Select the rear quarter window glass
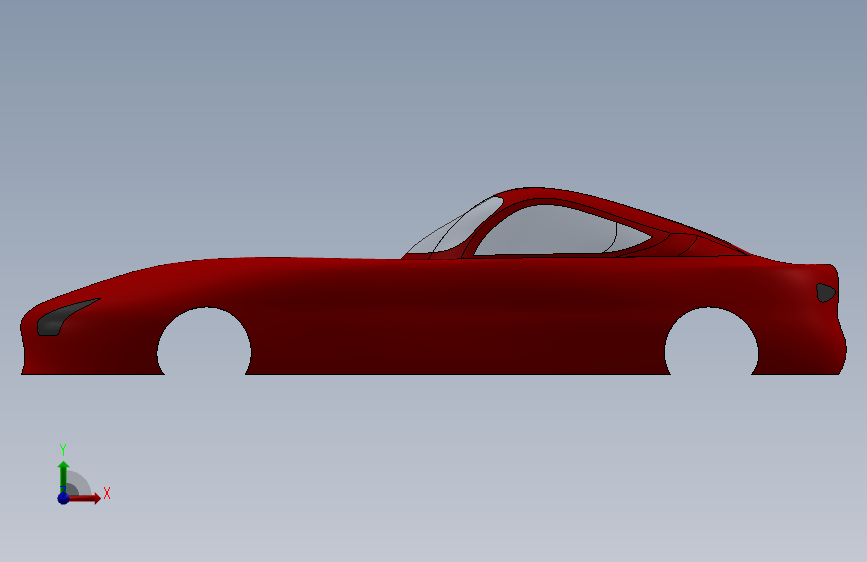The height and width of the screenshot is (562, 867). click(x=630, y=237)
